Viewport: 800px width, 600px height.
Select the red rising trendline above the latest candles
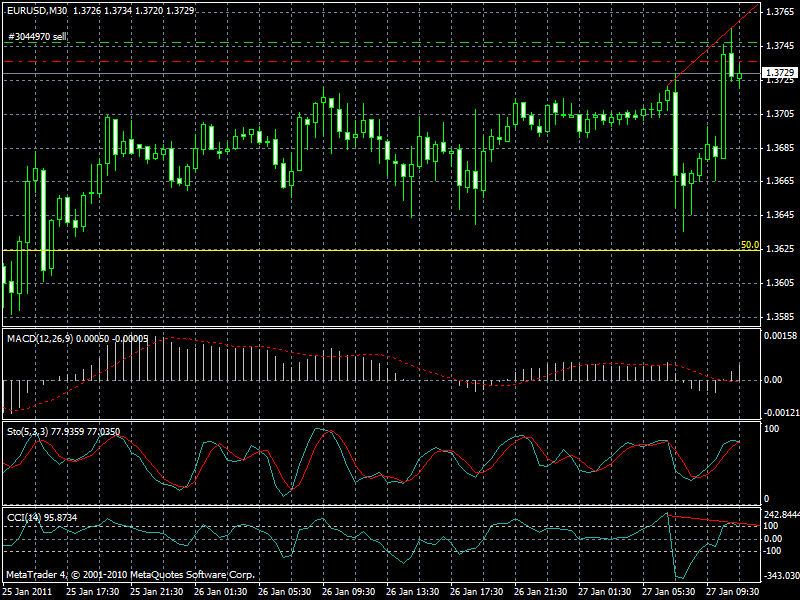713,44
